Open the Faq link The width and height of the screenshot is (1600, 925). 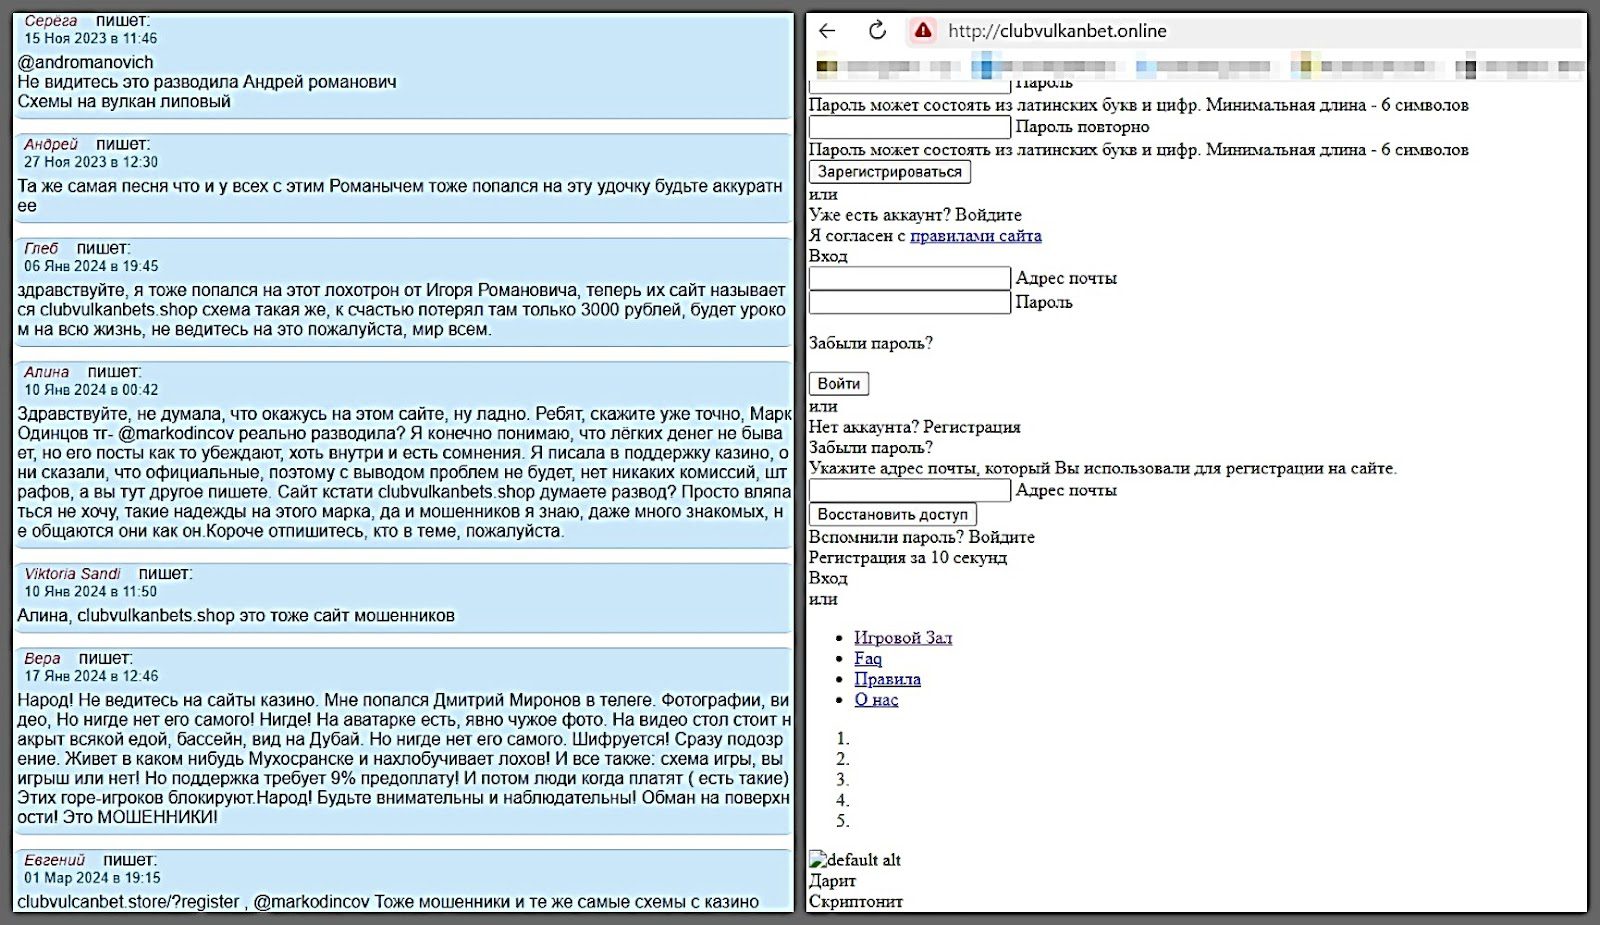point(868,659)
